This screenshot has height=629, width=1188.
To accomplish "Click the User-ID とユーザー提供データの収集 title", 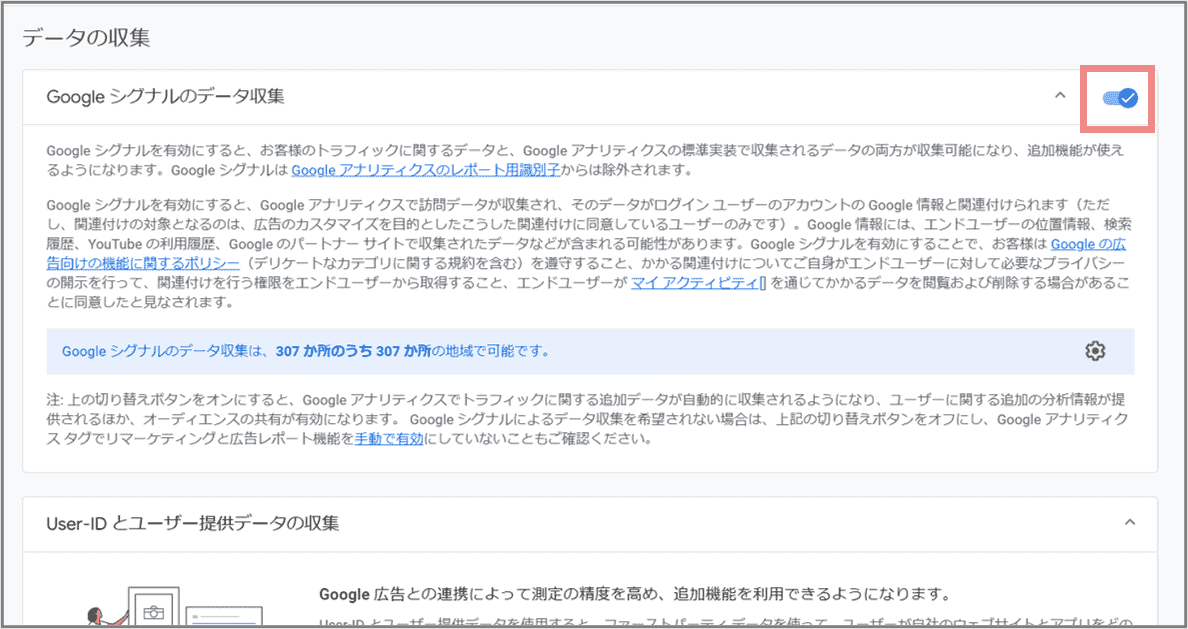I will pyautogui.click(x=193, y=523).
